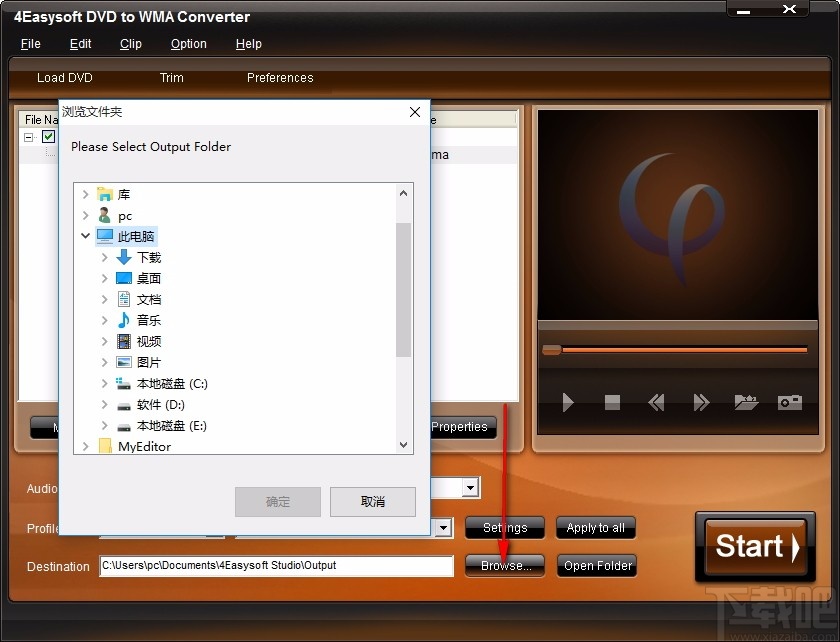Open the Profile dropdown list
Viewport: 840px width, 642px height.
442,527
